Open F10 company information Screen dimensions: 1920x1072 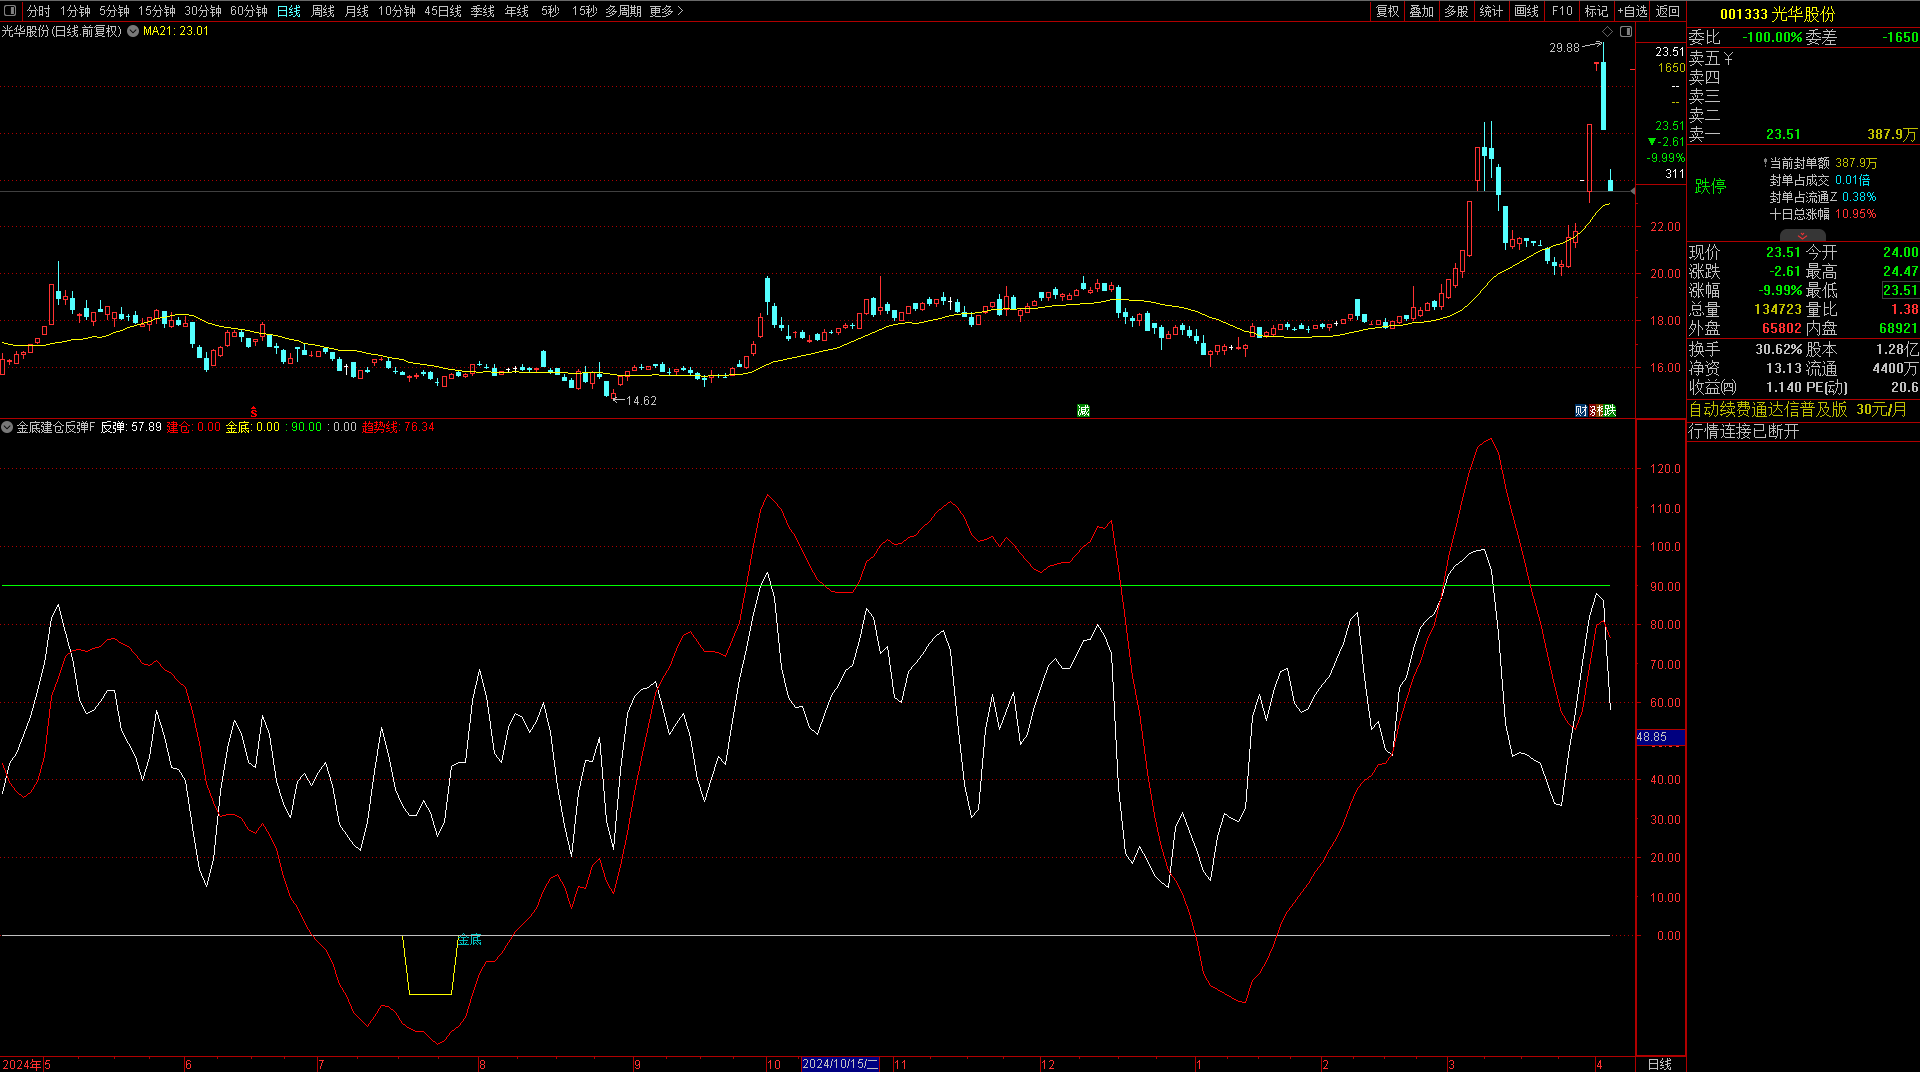coord(1562,11)
